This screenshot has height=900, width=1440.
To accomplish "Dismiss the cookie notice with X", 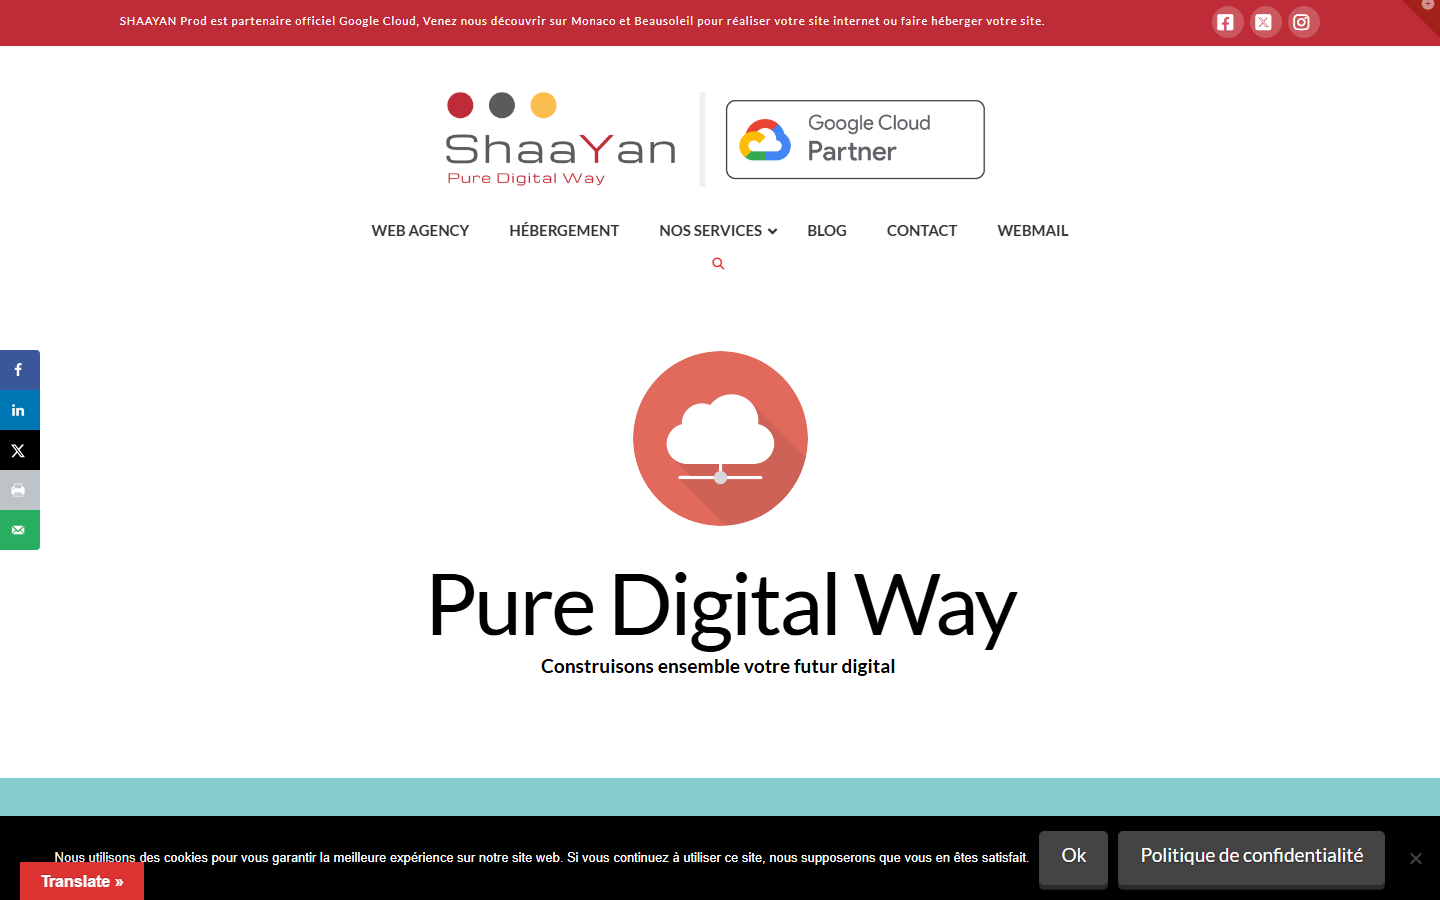I will point(1415,858).
